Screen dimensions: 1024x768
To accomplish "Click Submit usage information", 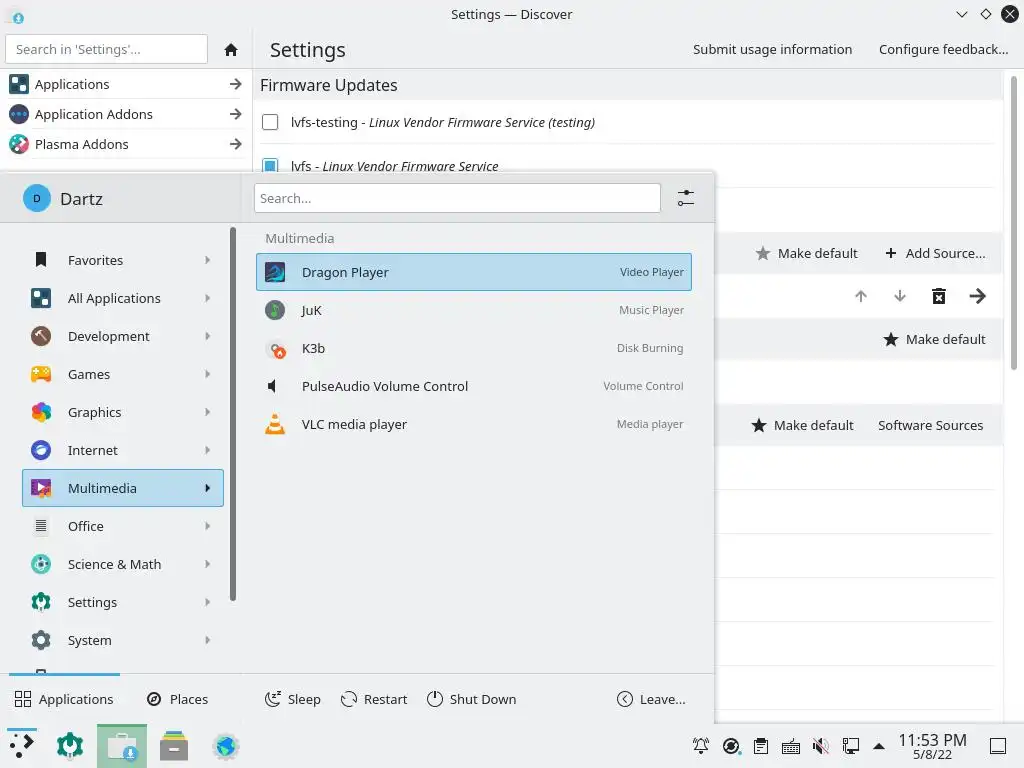I will click(772, 50).
